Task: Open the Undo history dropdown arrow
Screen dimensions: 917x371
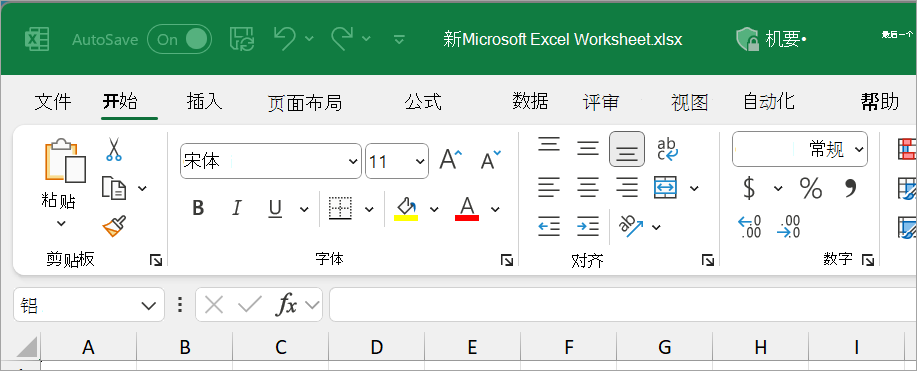Action: [309, 39]
